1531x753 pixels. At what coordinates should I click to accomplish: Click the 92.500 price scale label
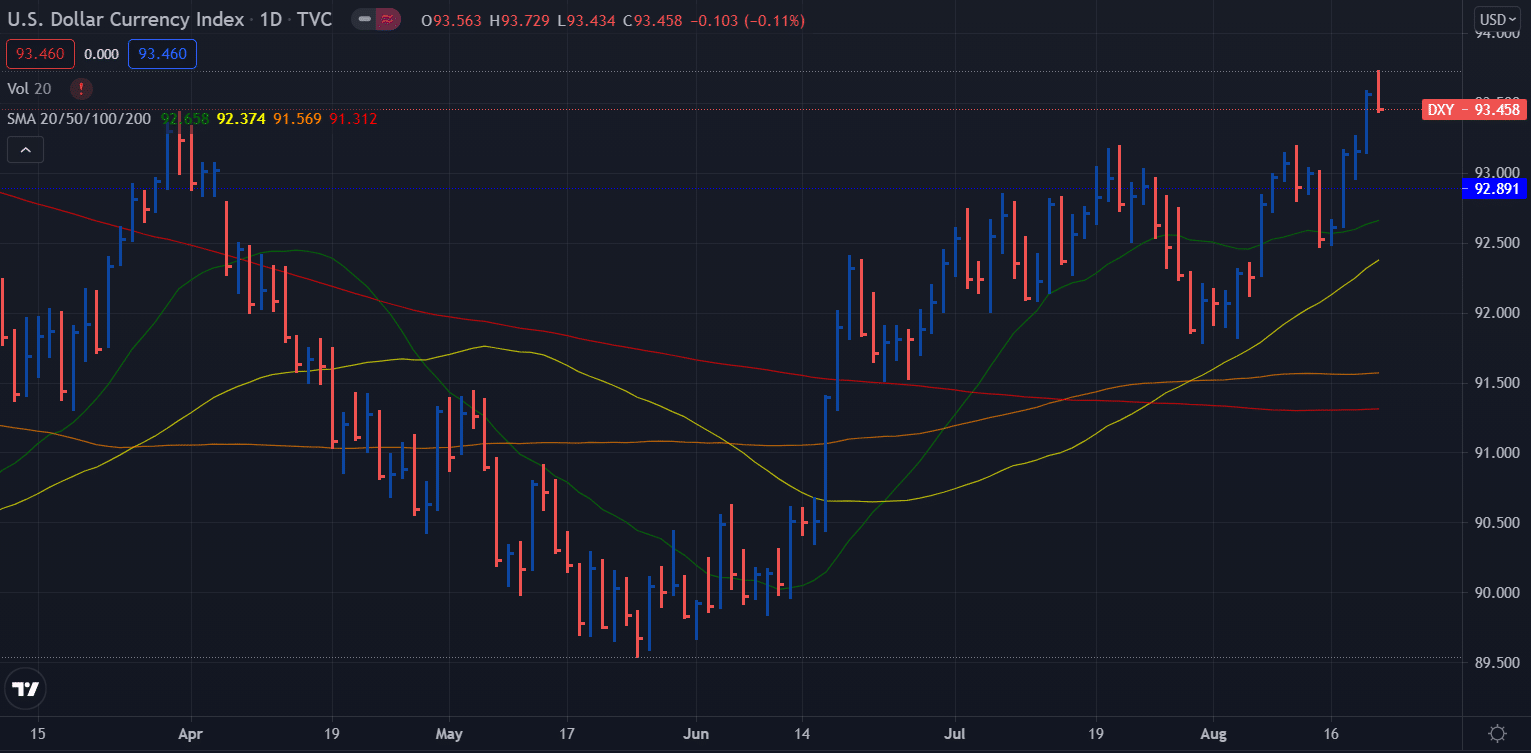1497,243
